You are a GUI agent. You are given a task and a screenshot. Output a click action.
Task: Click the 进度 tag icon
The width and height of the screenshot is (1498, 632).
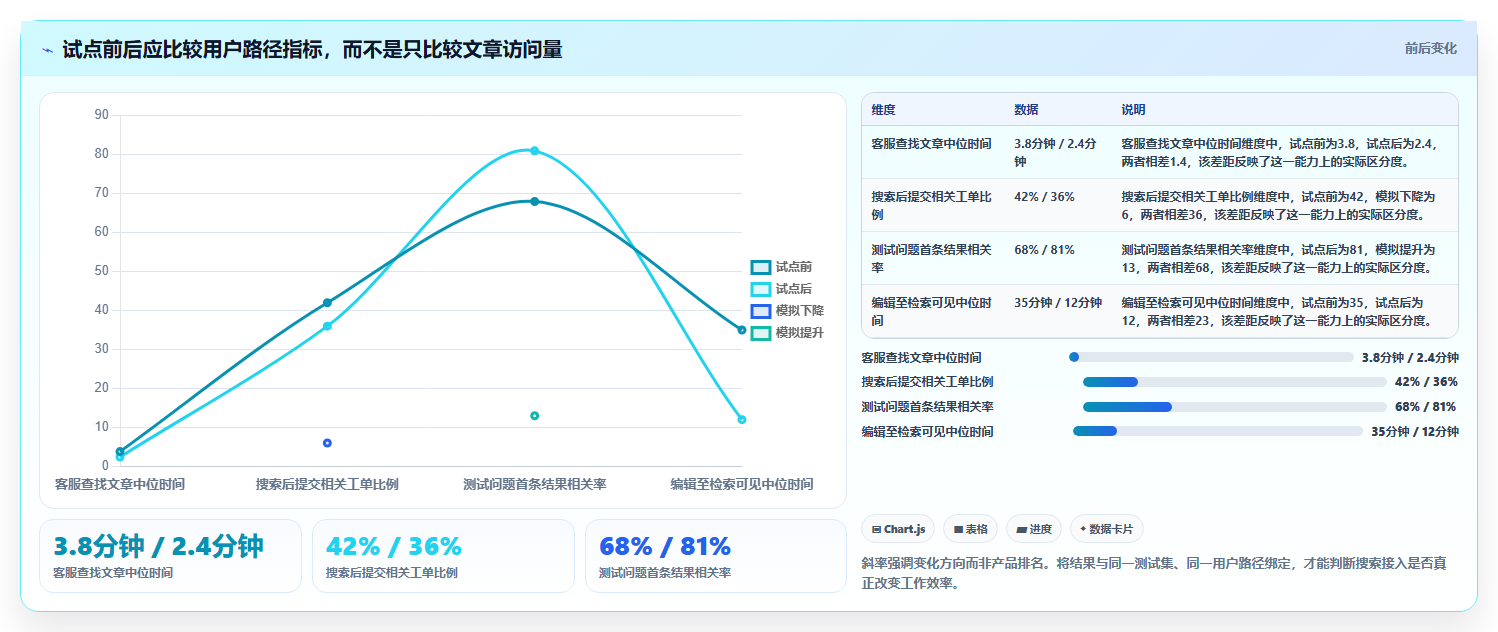pyautogui.click(x=1021, y=529)
